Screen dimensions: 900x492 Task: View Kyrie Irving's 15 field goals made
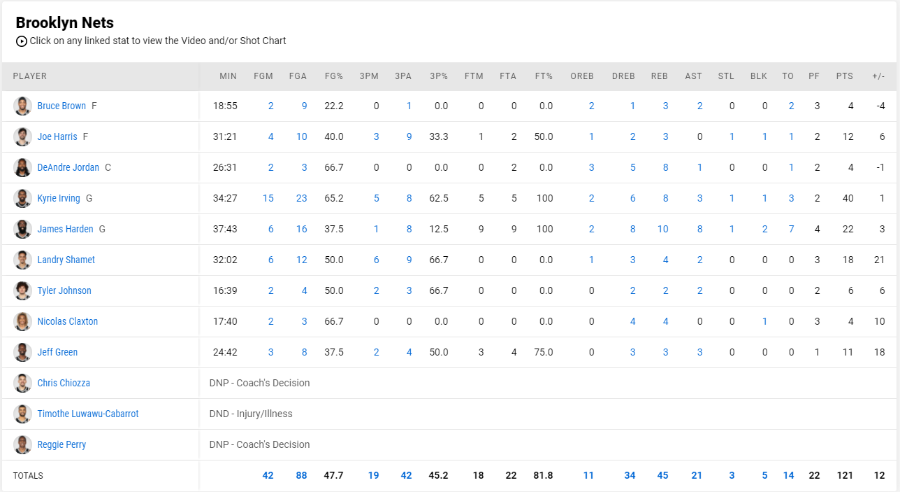tap(268, 198)
